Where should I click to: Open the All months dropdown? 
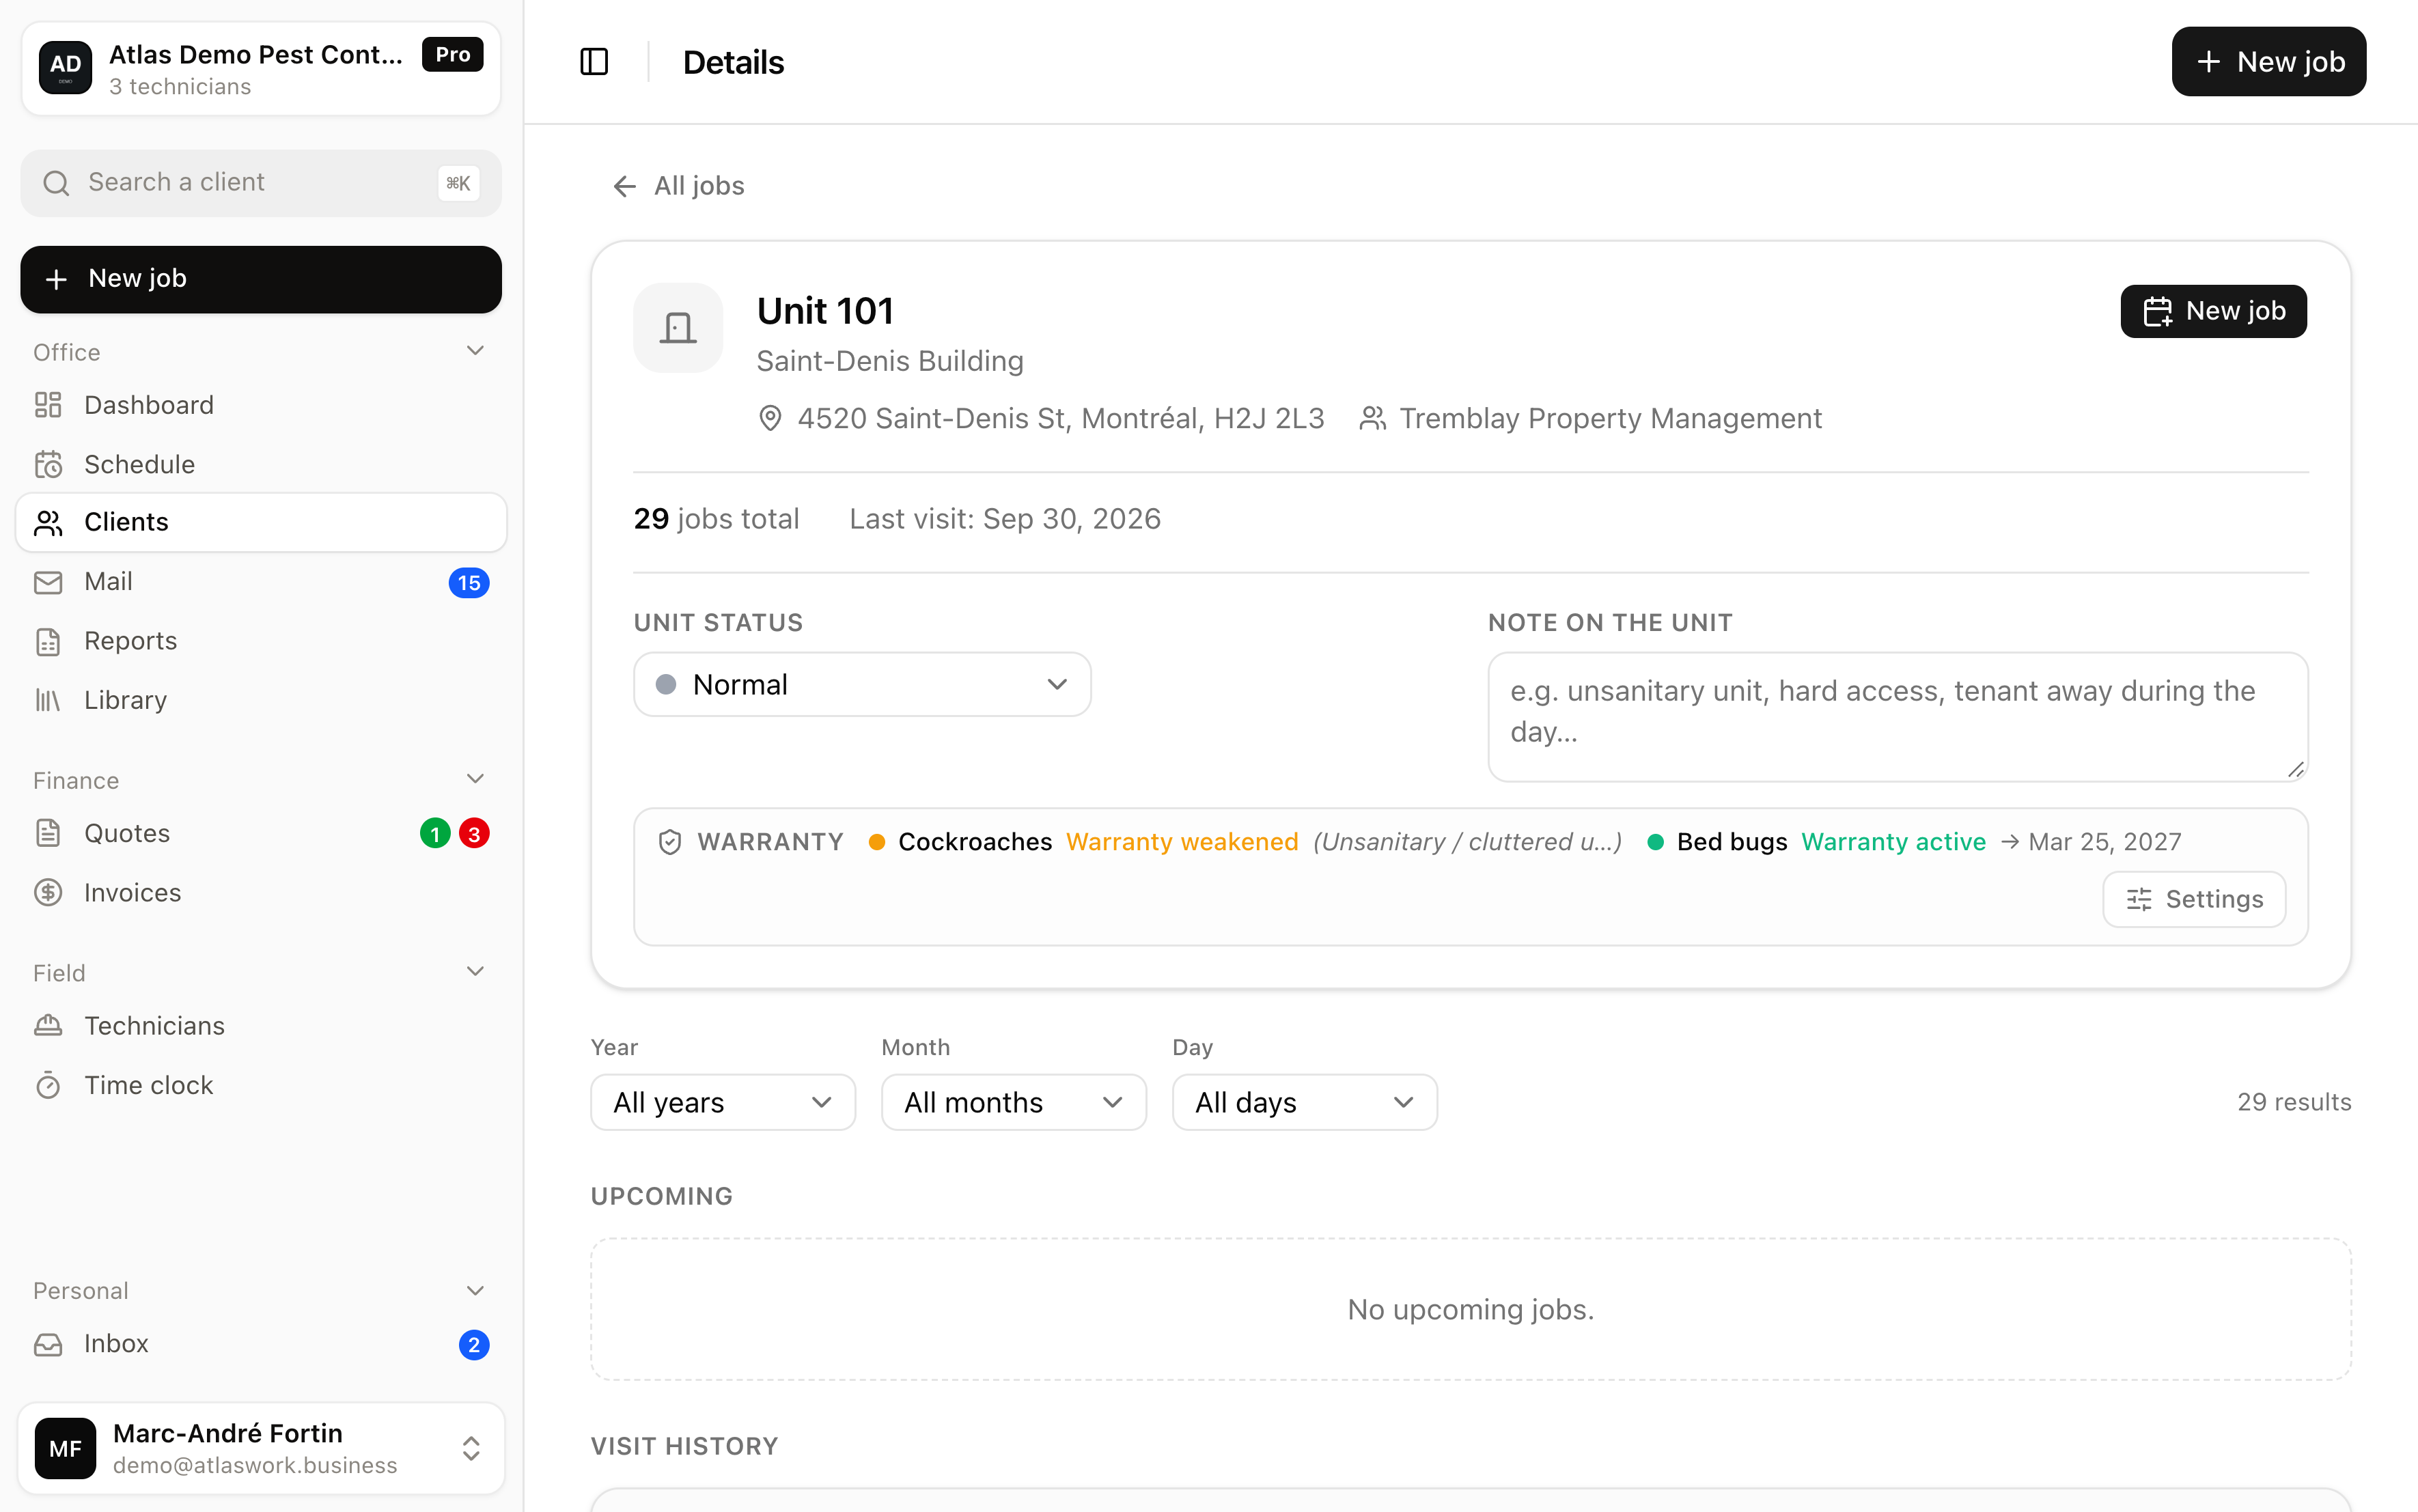coord(1014,1102)
